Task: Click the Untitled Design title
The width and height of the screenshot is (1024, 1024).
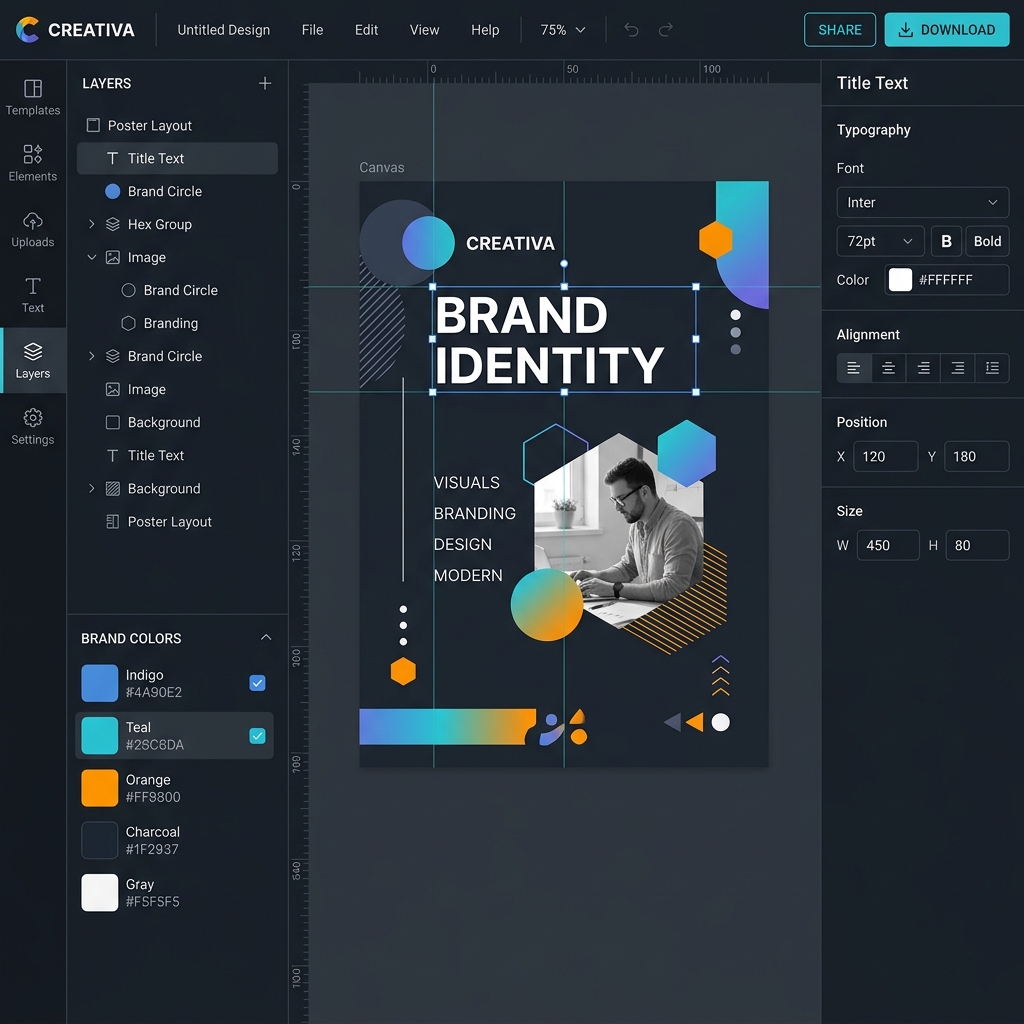Action: click(x=223, y=30)
